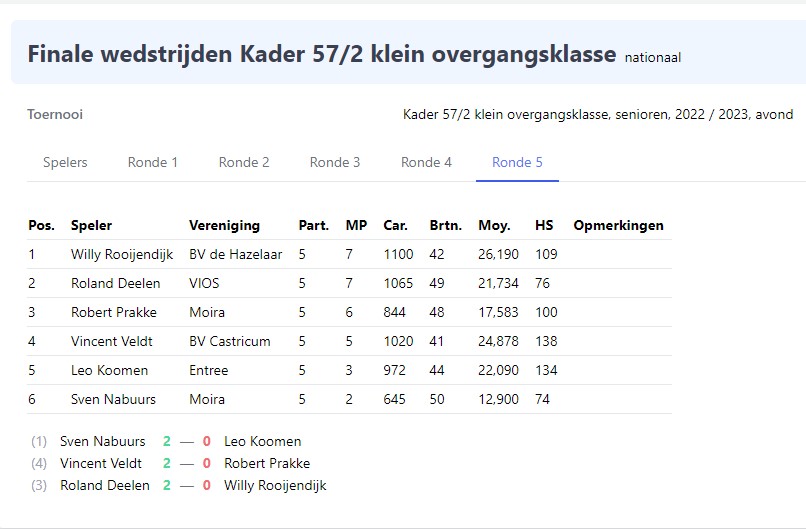
Task: Click match number (3) in results
Action: pos(39,485)
